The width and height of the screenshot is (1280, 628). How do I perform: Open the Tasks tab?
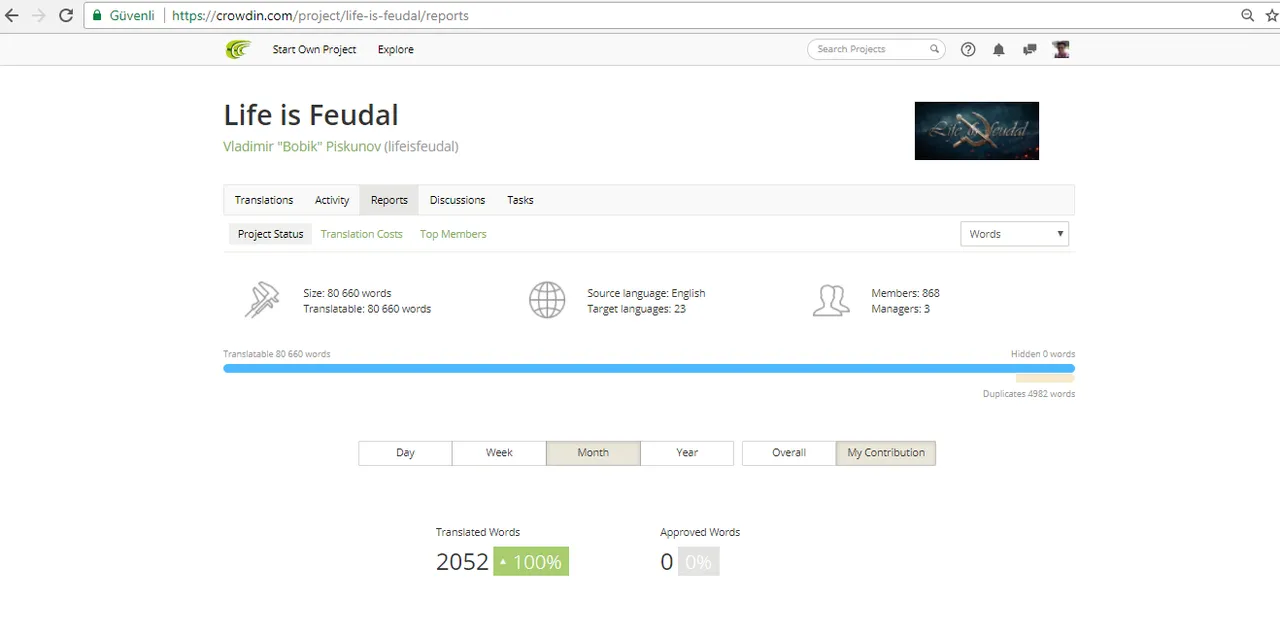click(520, 200)
